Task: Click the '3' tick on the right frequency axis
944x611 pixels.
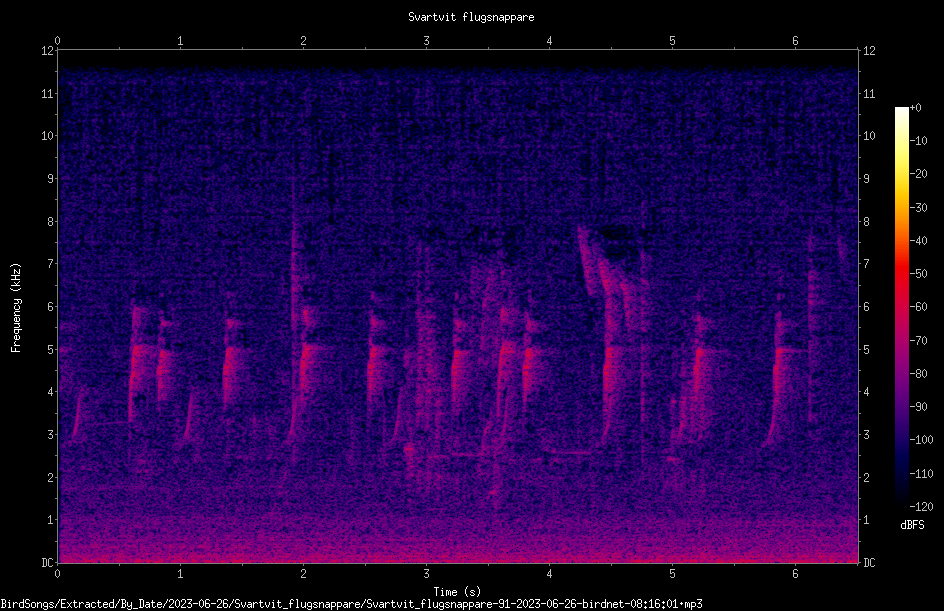Action: tap(866, 435)
